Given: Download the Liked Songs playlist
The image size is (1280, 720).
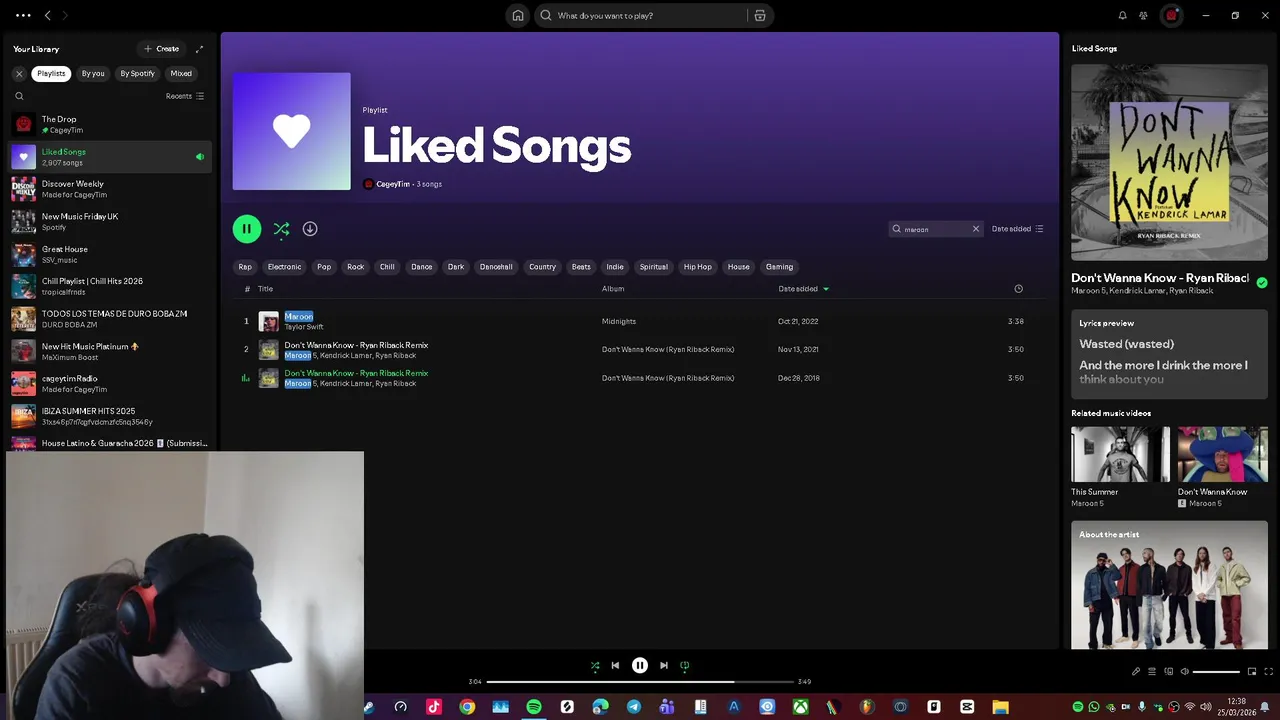Looking at the screenshot, I should click(x=310, y=229).
